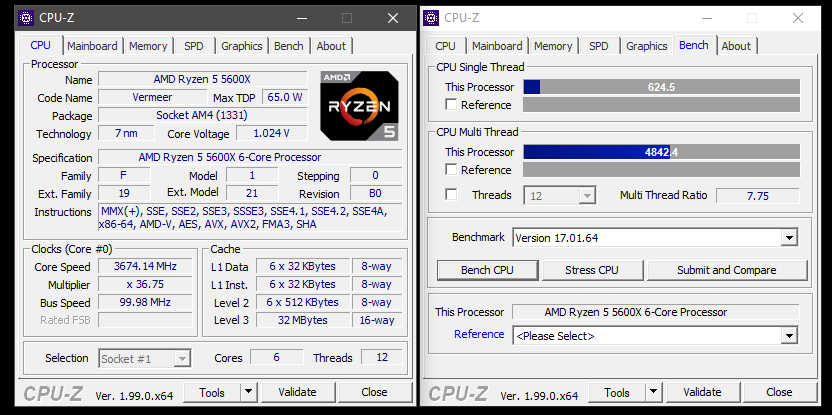
Task: Open Tools dropdown arrow in right window
Action: tap(653, 392)
